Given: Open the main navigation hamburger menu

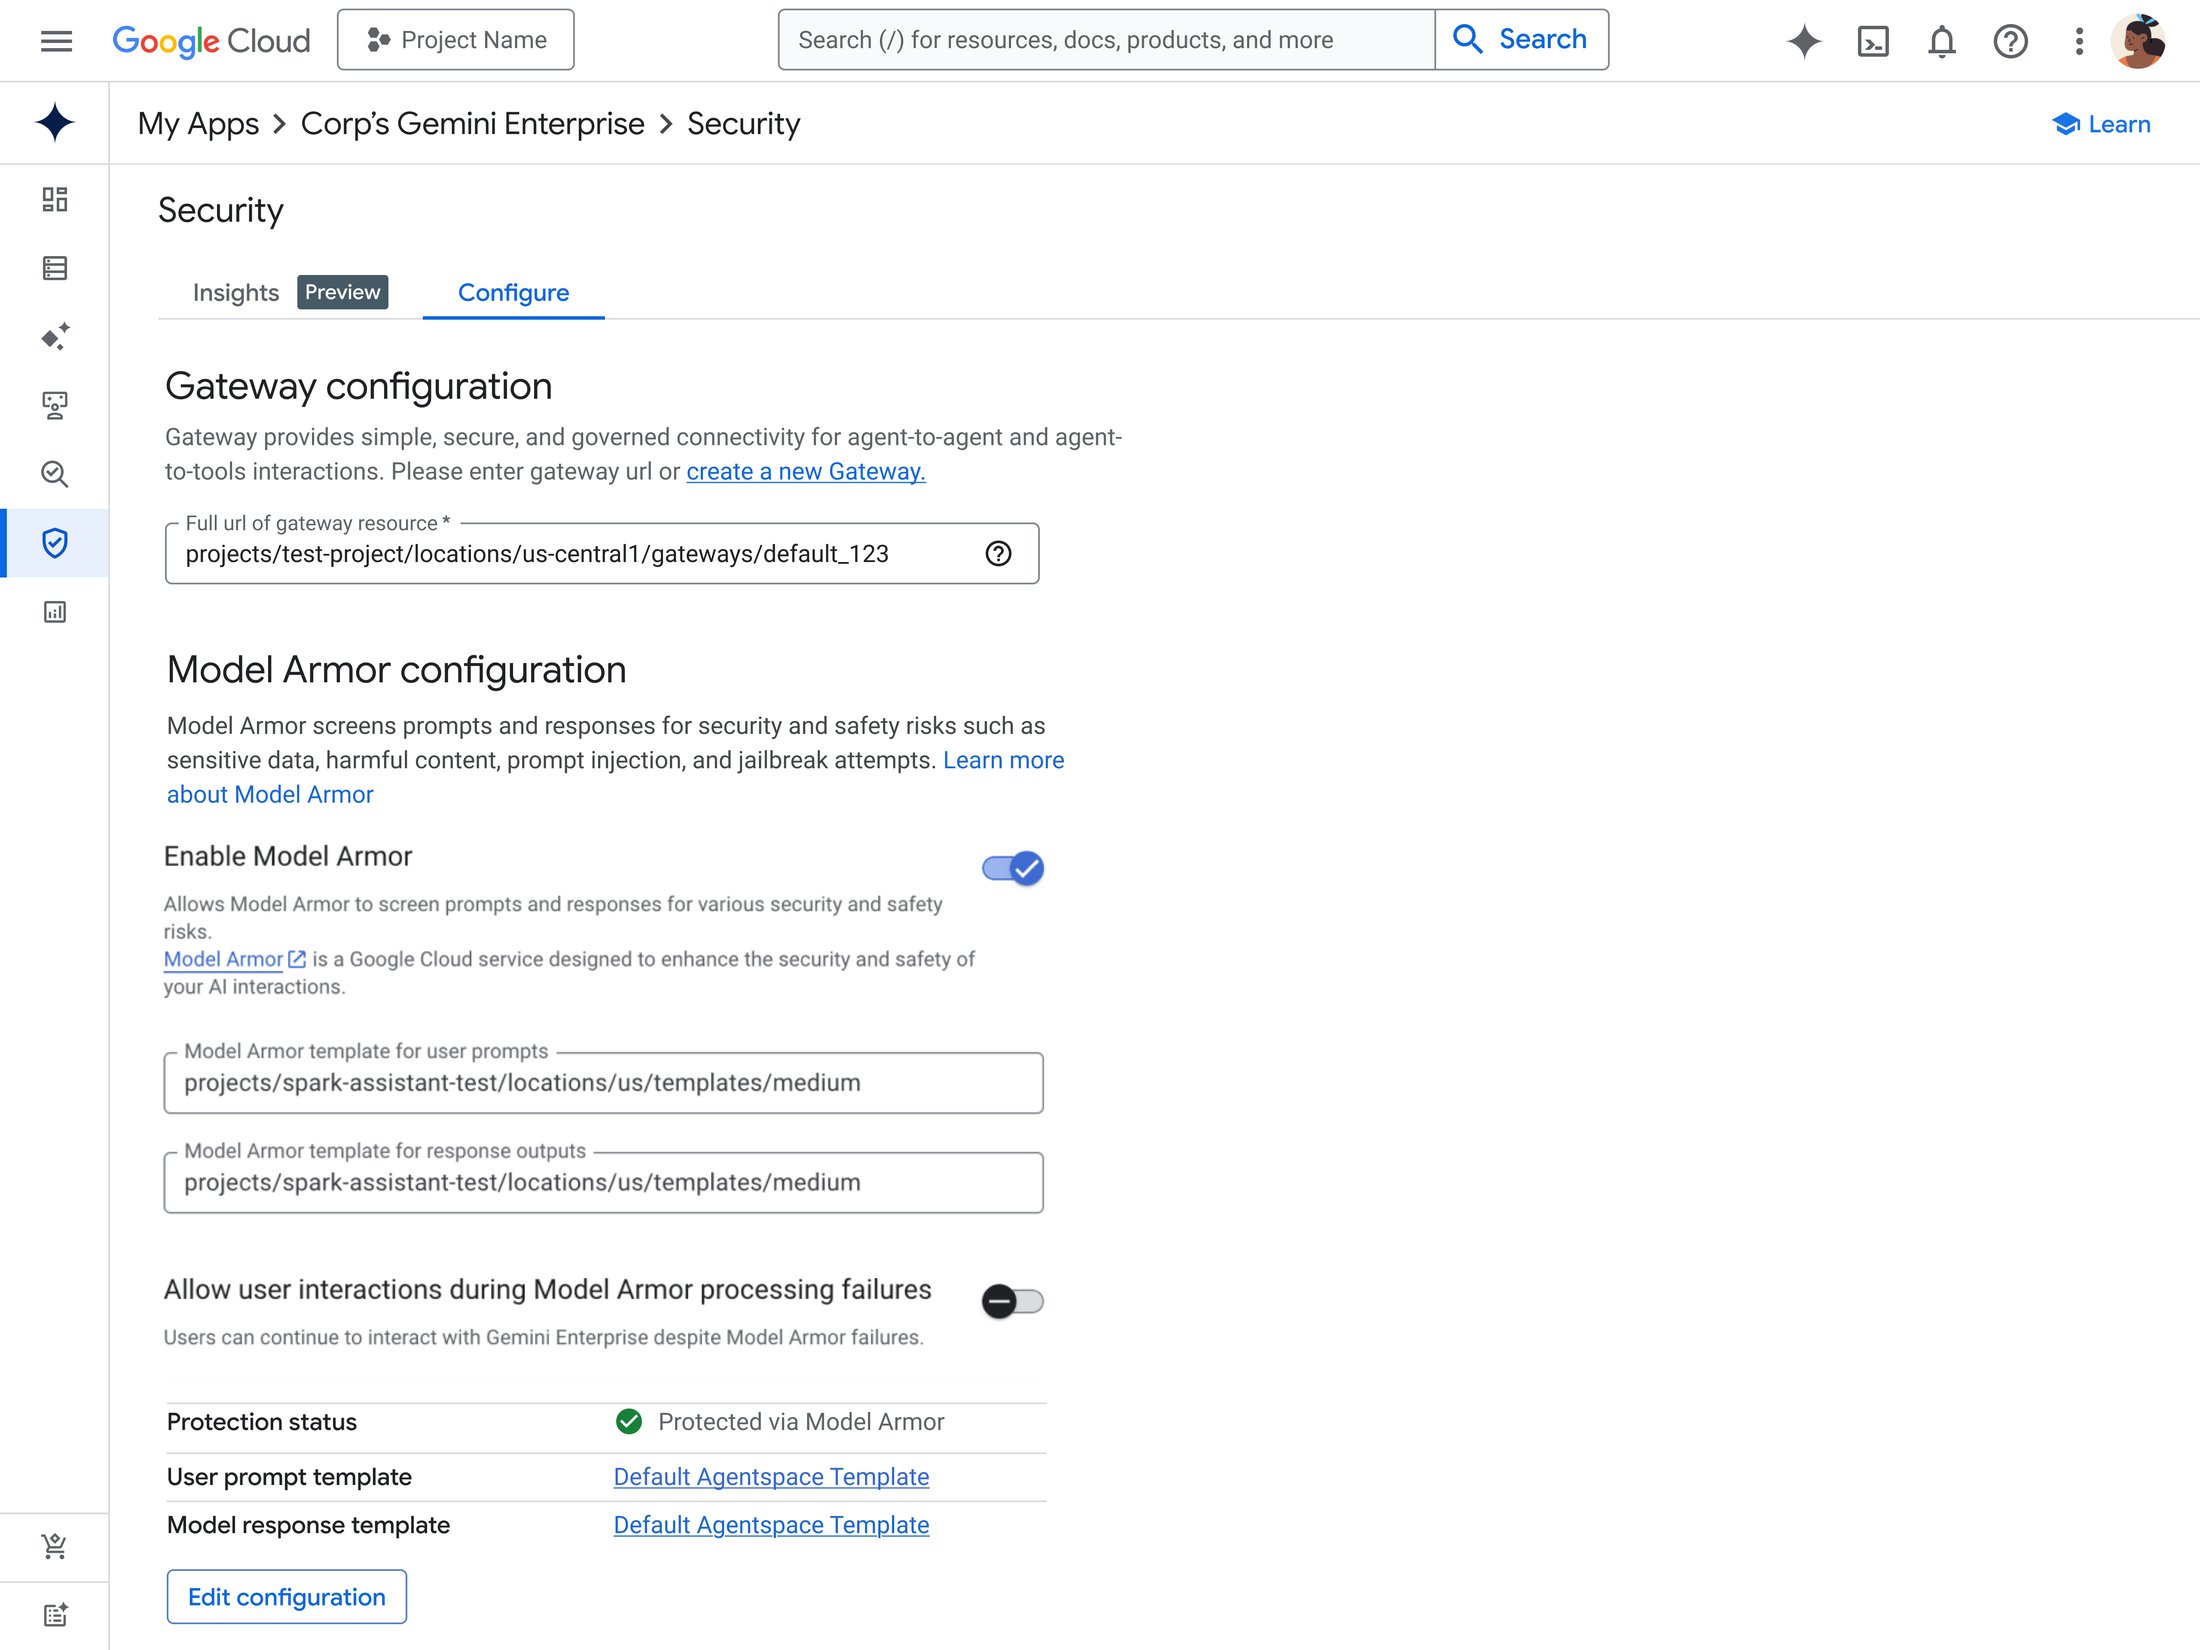Looking at the screenshot, I should 56,40.
